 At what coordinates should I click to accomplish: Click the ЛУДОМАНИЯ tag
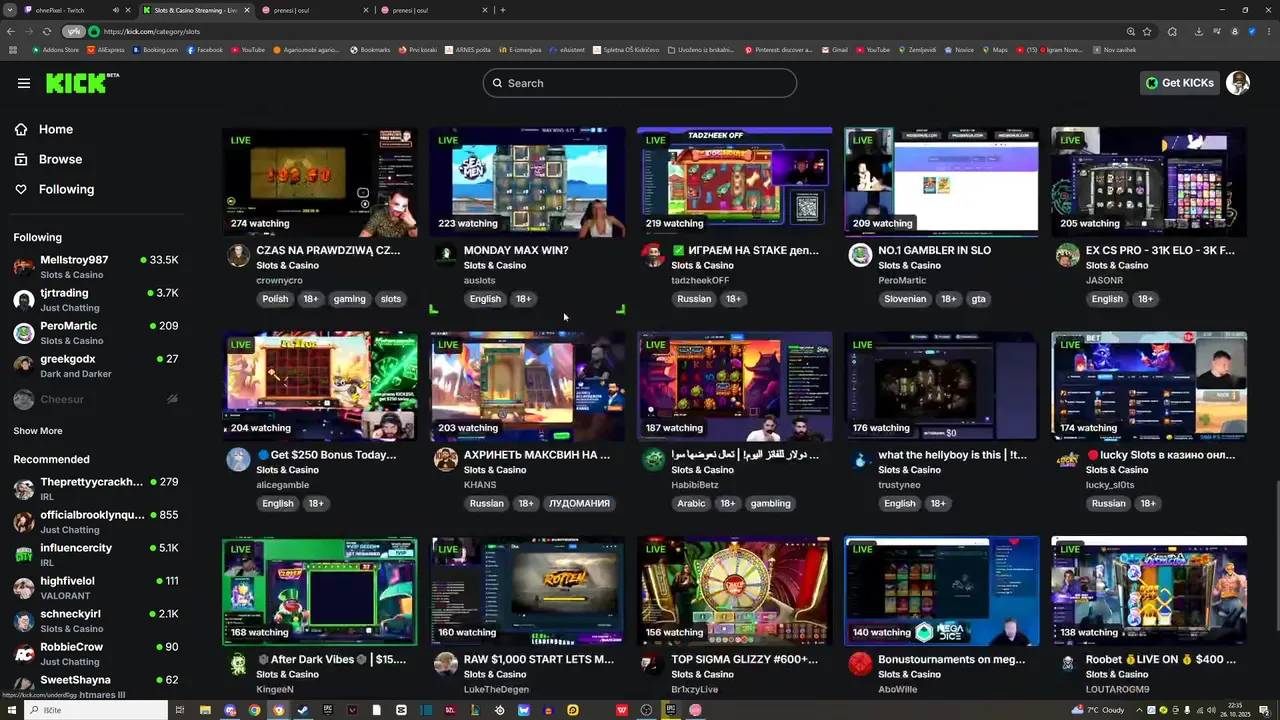coord(579,504)
